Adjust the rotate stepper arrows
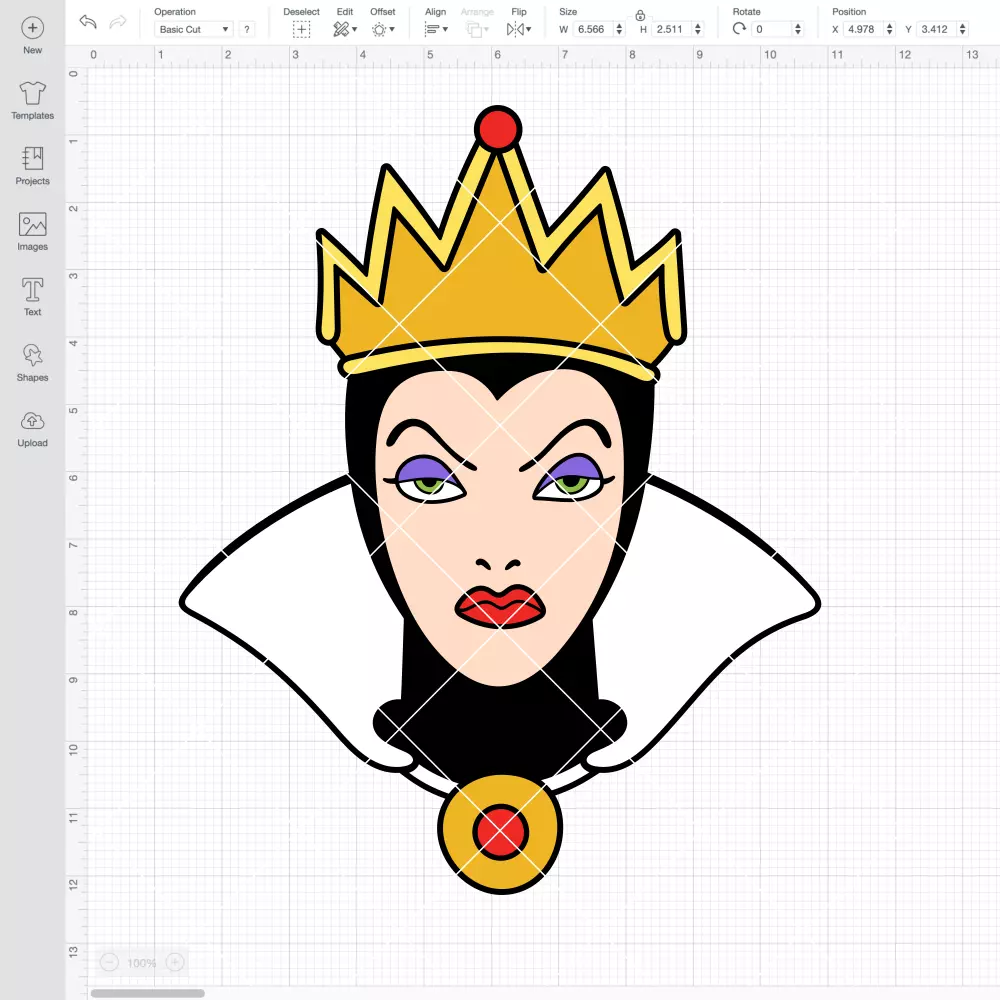 tap(798, 29)
